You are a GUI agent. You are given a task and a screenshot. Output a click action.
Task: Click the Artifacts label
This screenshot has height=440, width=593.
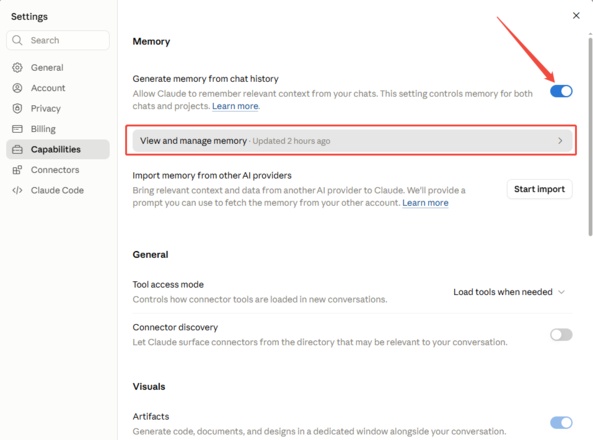click(151, 417)
